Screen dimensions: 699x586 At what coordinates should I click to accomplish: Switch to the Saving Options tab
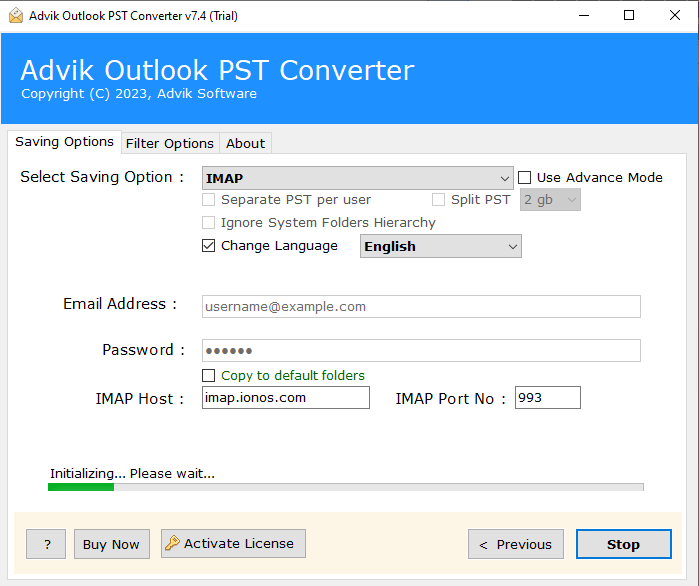(64, 142)
